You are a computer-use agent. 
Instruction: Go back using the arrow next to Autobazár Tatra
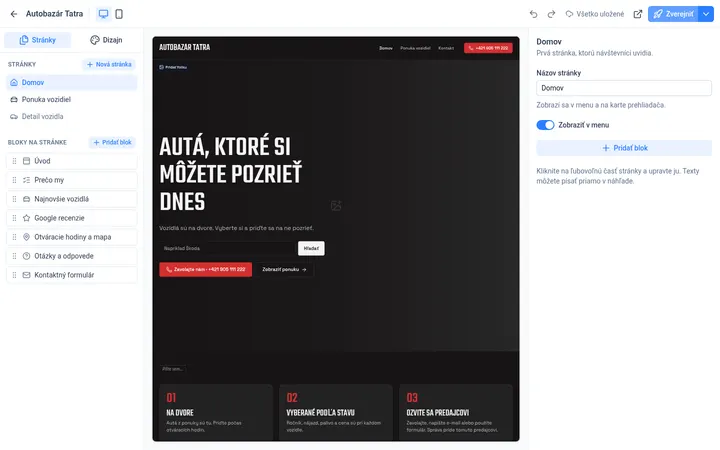(14, 14)
